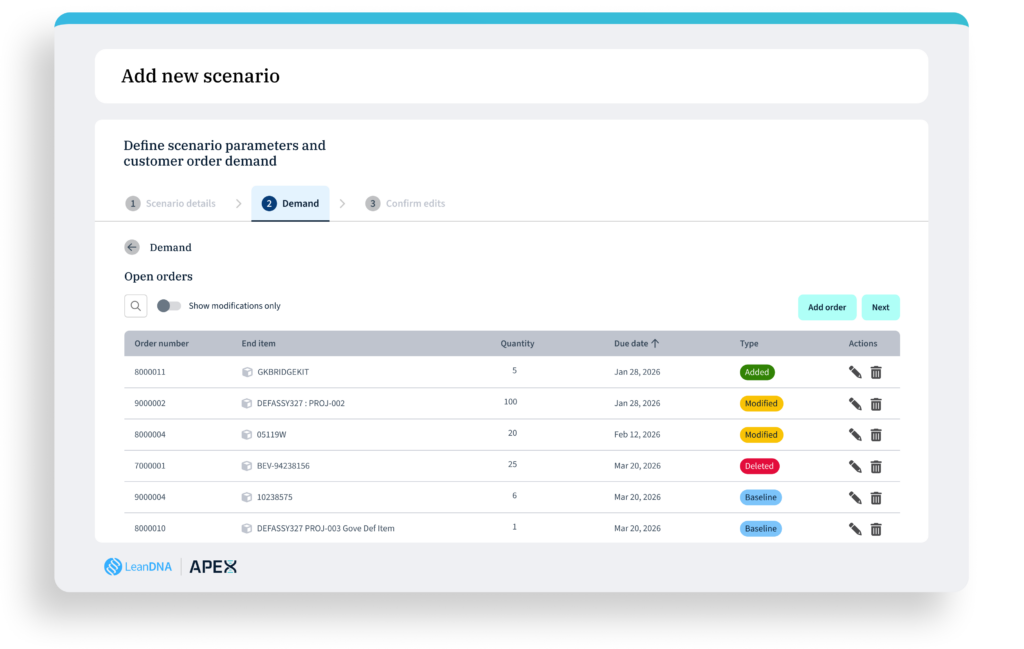Edit order 8000004 with pencil icon
Screen dimensions: 1024x649
pos(855,435)
